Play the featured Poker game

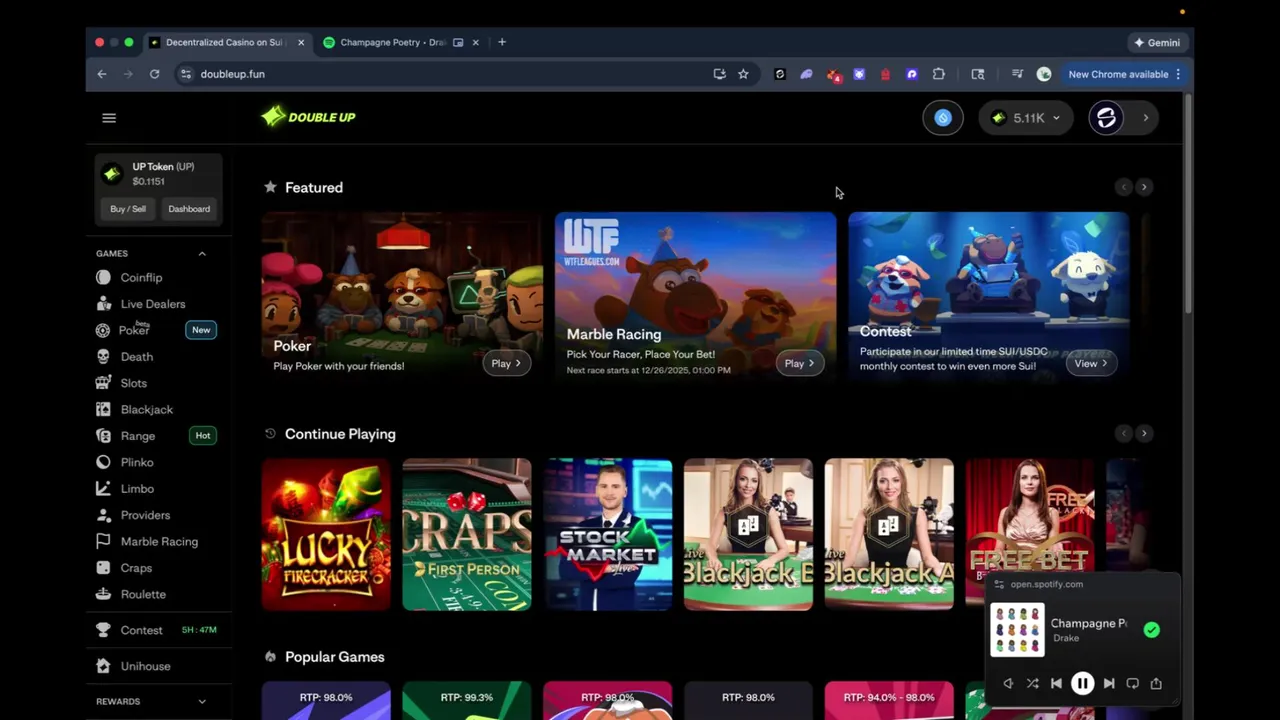pos(506,364)
